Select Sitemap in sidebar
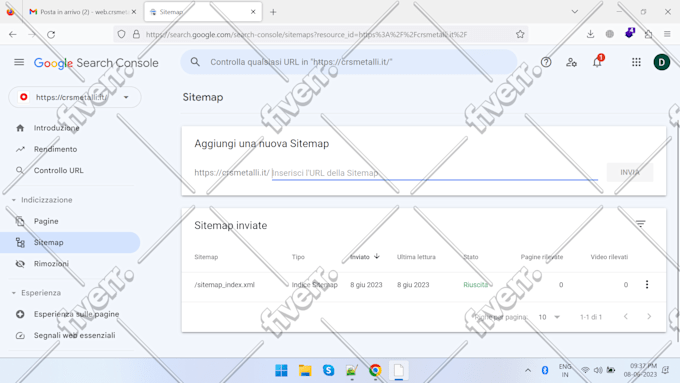The width and height of the screenshot is (680, 383). [x=49, y=242]
